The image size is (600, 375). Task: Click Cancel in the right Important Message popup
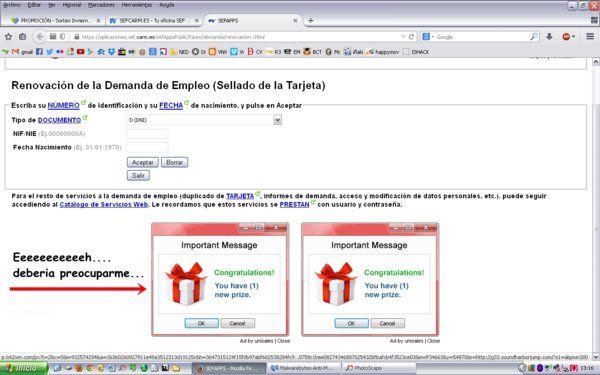pos(388,323)
